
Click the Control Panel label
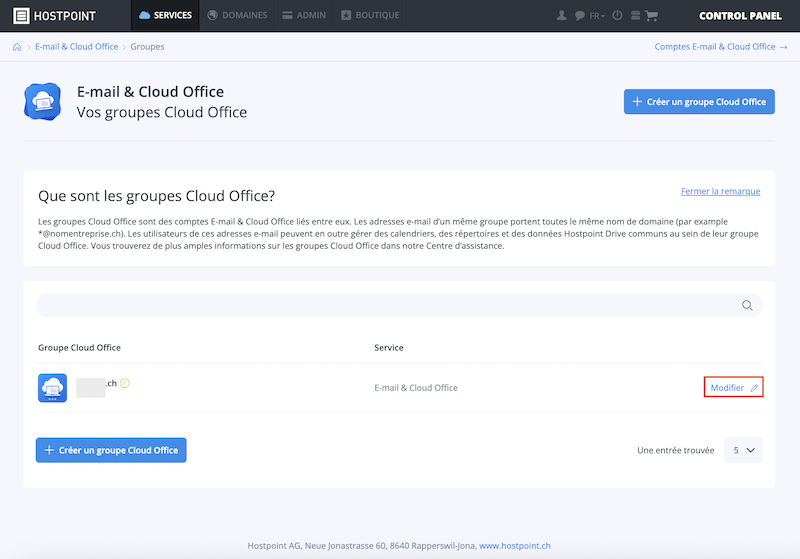(x=740, y=16)
